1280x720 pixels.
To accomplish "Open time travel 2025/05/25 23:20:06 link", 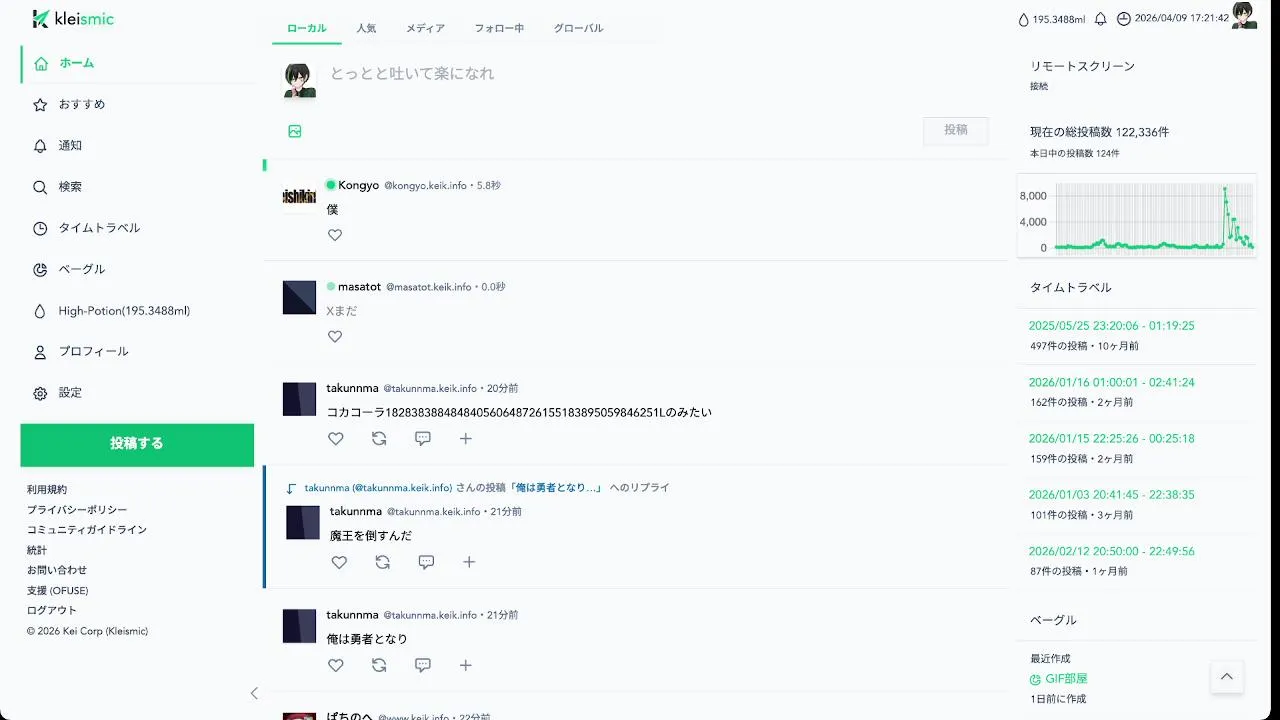I will [x=1112, y=326].
